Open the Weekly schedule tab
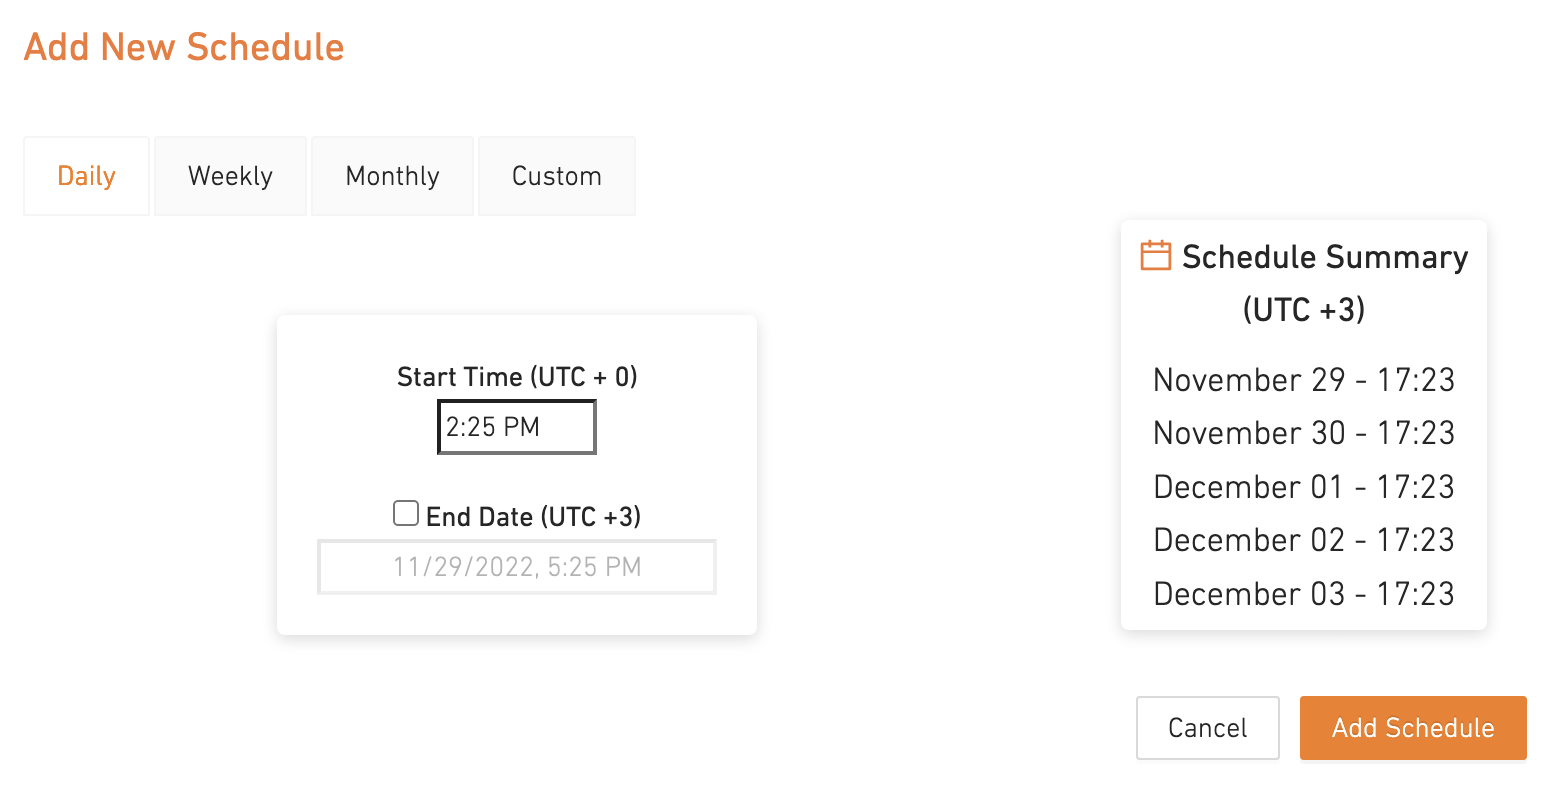 (230, 176)
